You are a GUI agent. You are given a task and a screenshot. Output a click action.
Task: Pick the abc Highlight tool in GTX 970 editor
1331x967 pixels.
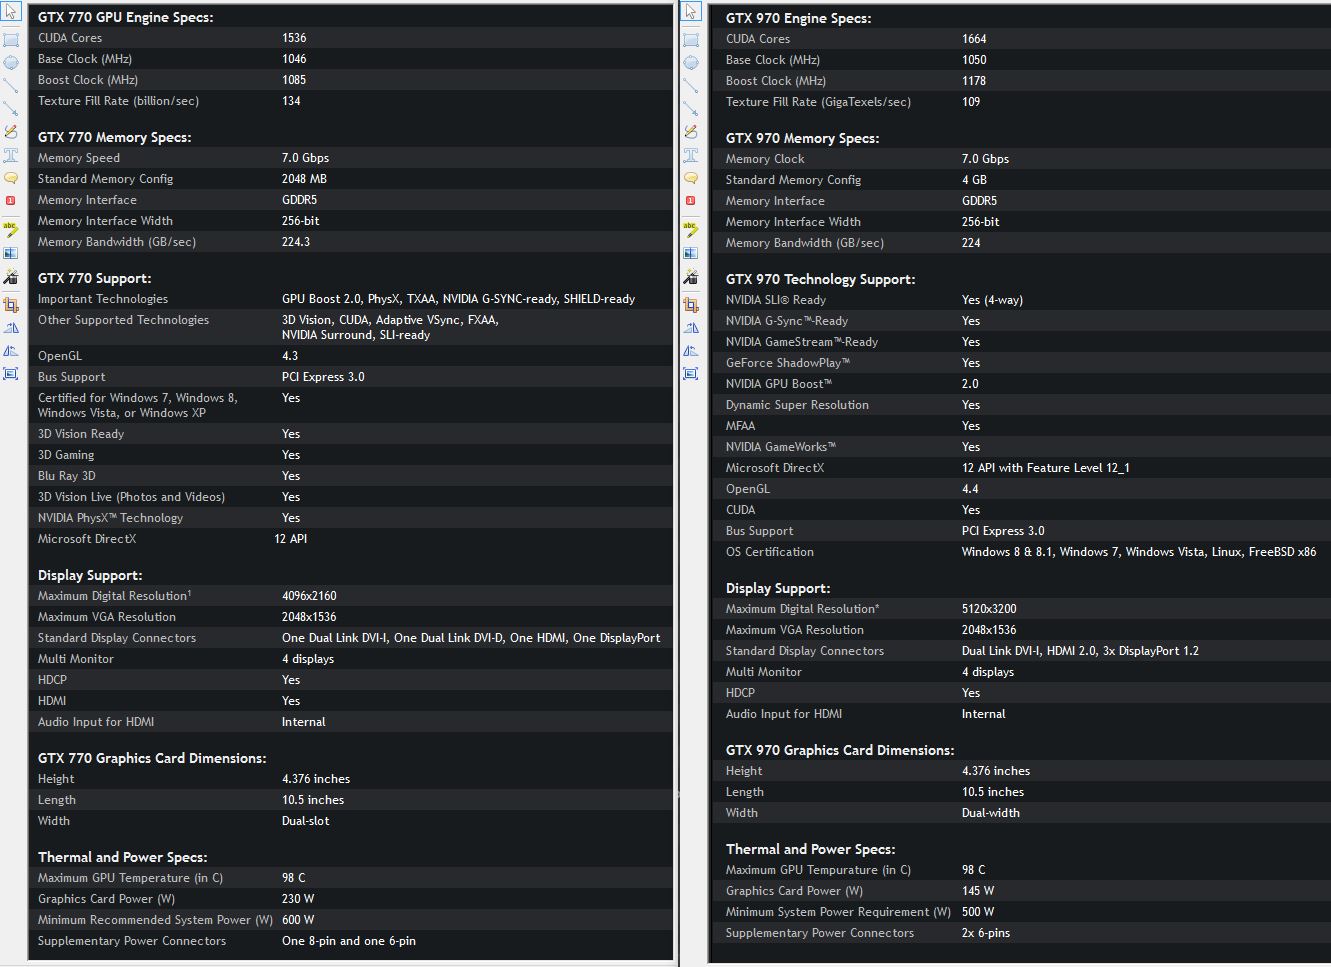click(x=691, y=229)
